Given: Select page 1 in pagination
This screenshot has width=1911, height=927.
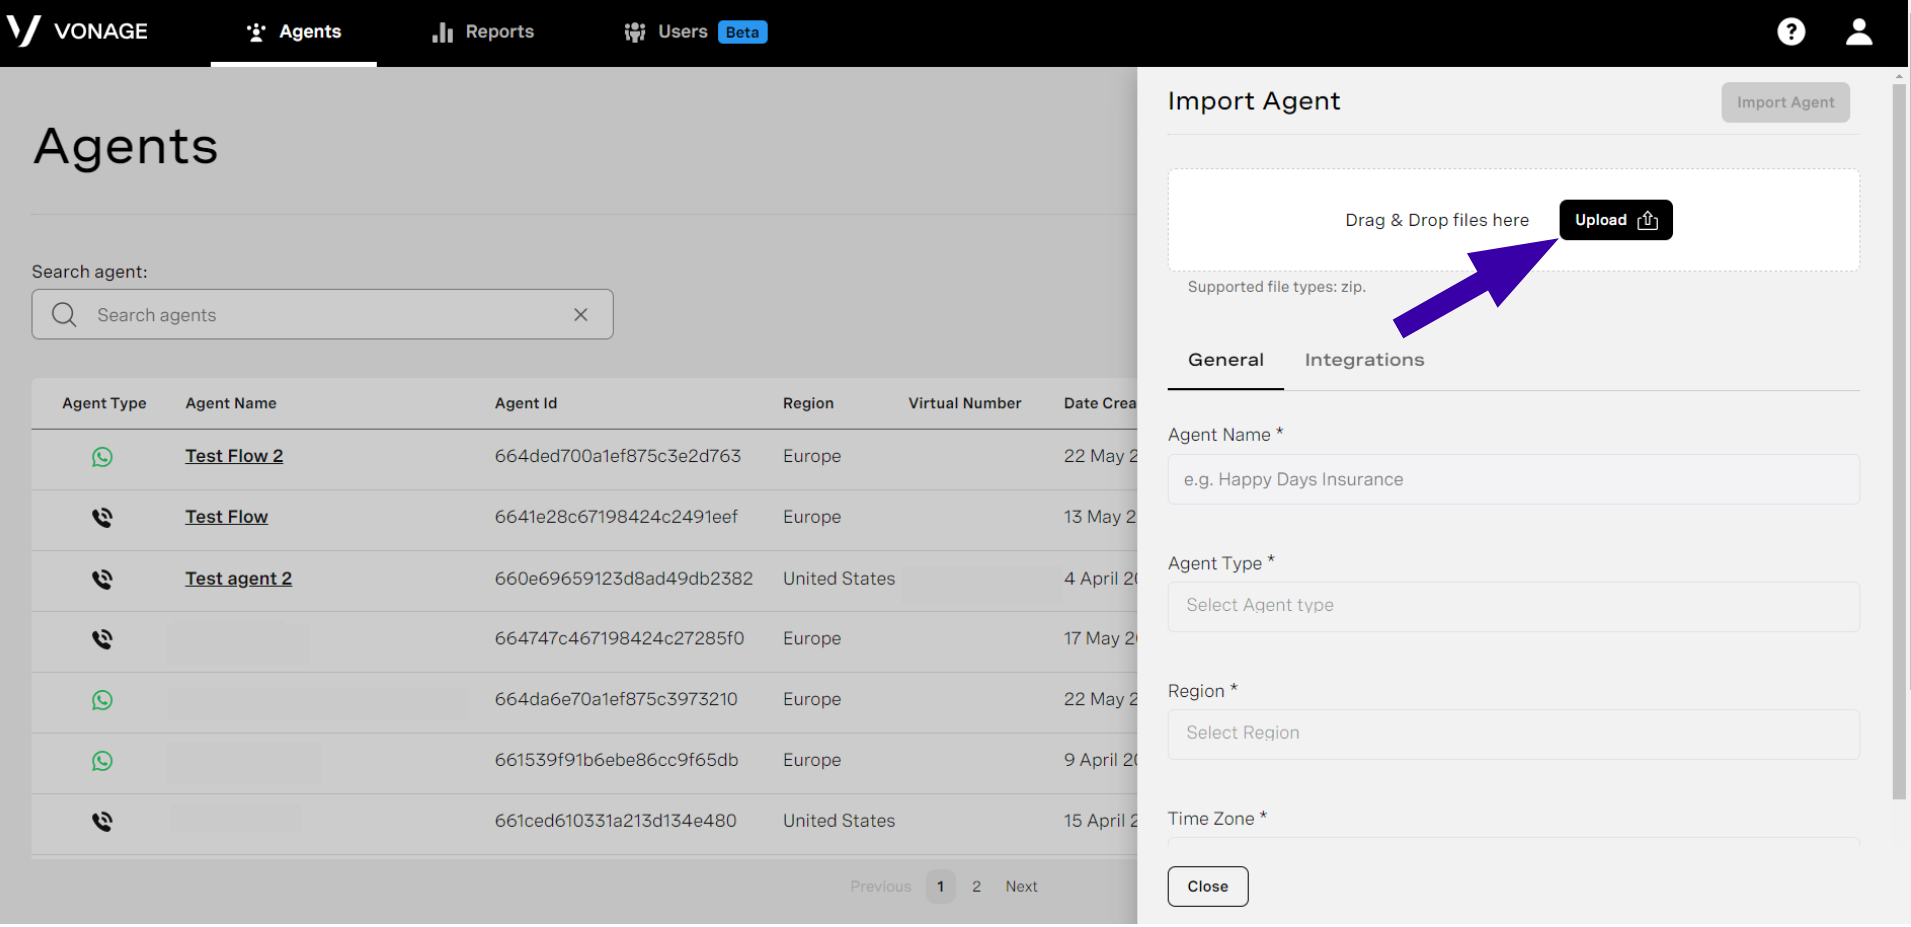Looking at the screenshot, I should tap(941, 886).
